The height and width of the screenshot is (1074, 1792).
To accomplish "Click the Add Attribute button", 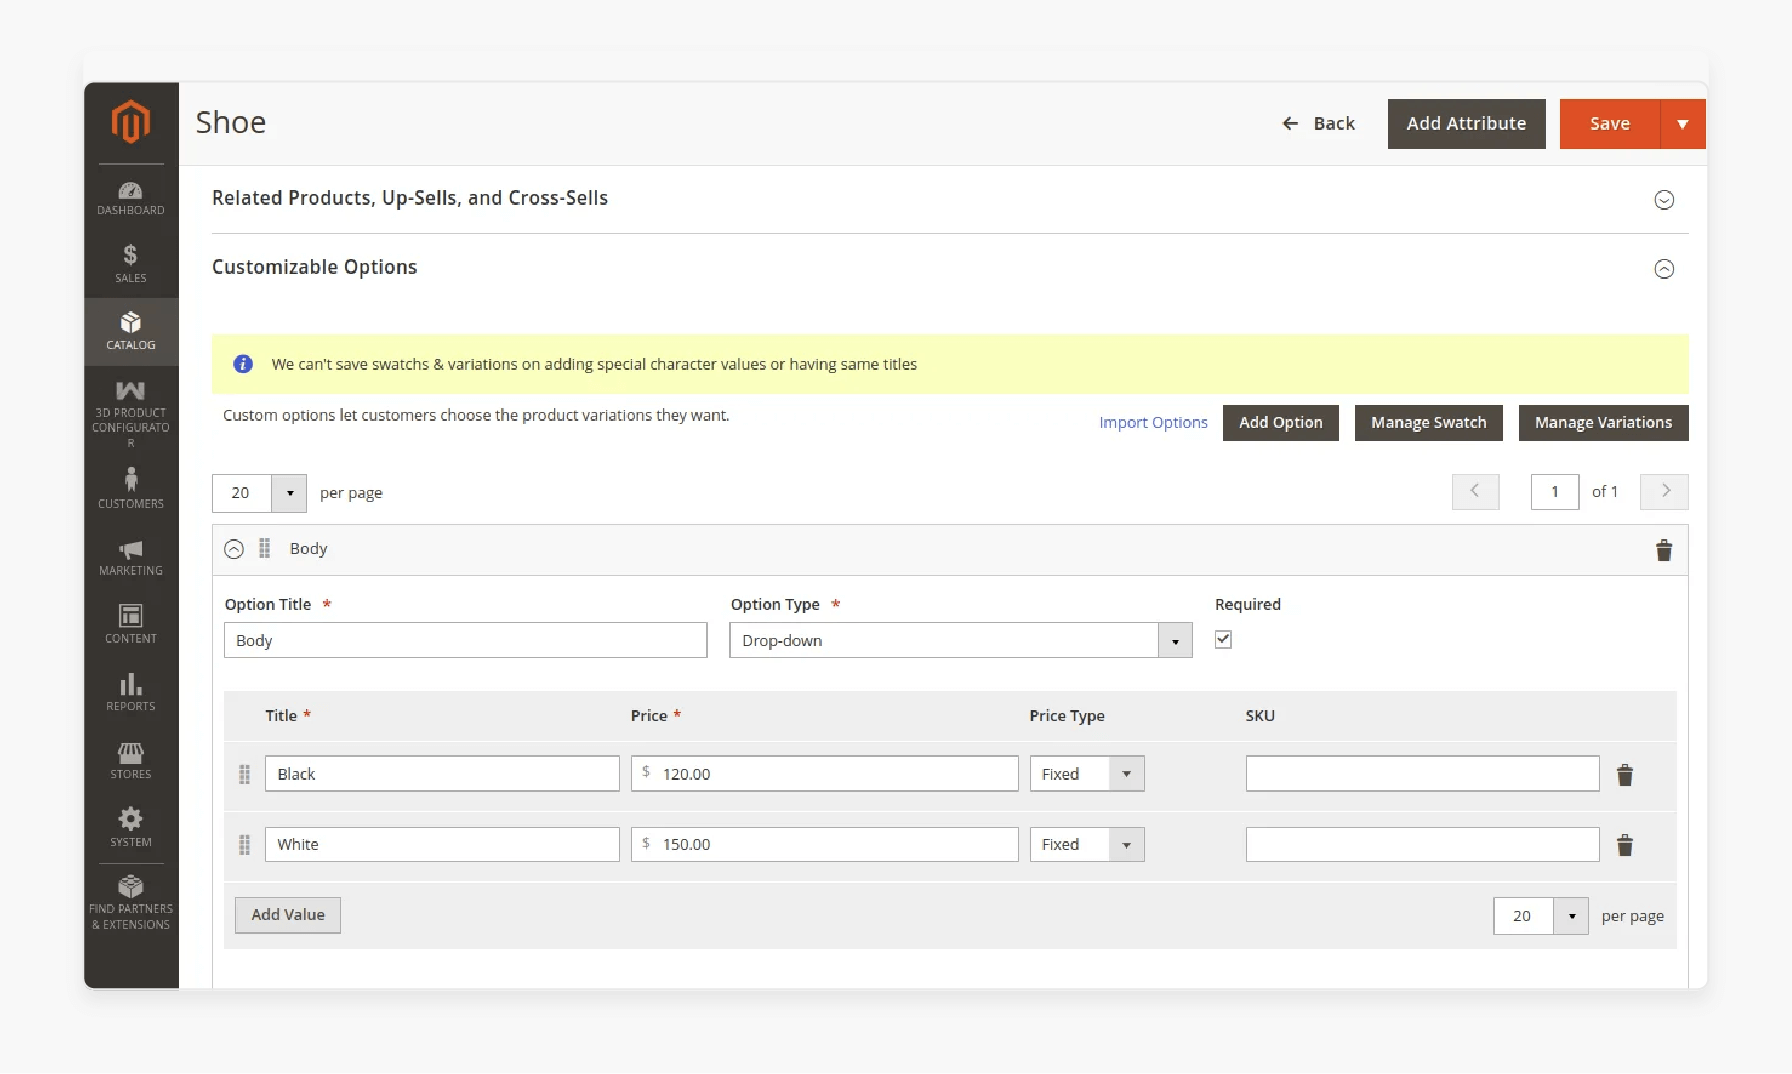I will pos(1466,124).
